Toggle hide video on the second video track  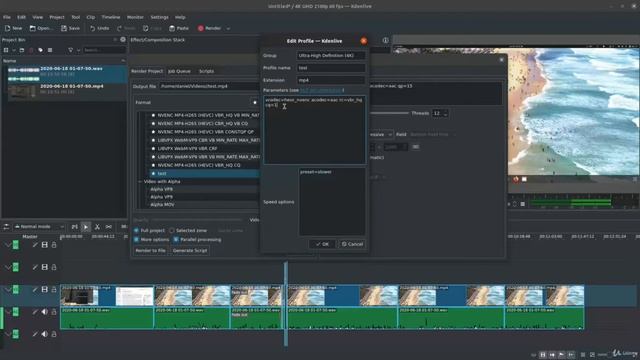pyautogui.click(x=44, y=267)
